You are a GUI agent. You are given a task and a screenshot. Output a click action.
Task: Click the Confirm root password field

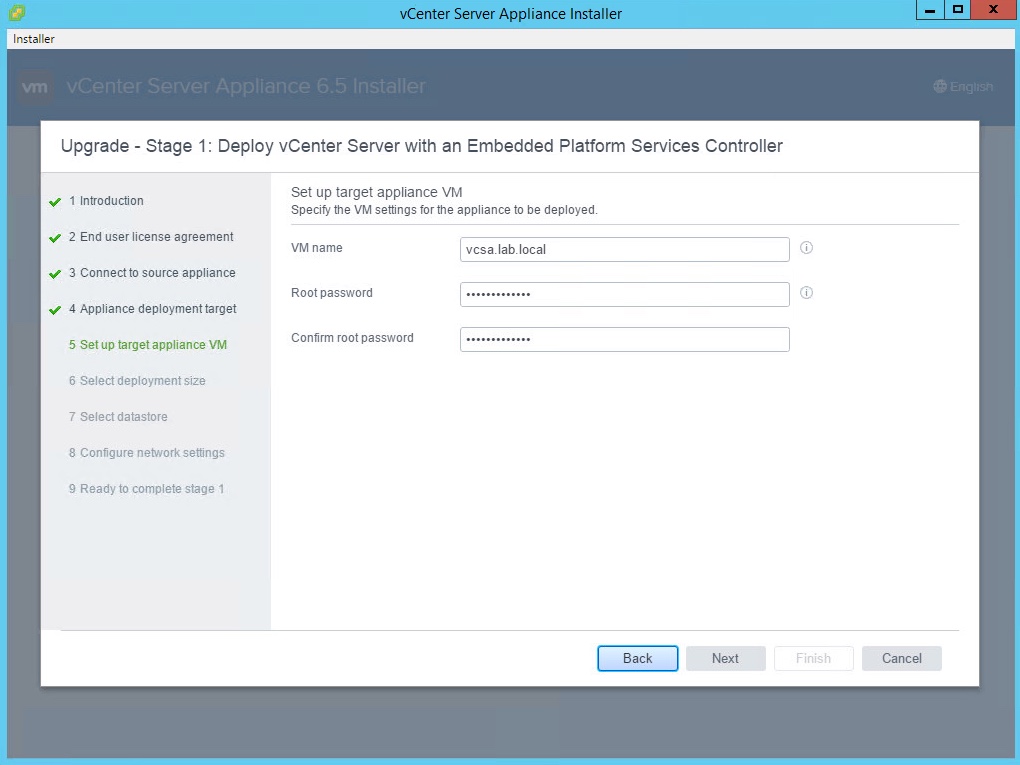tap(624, 339)
